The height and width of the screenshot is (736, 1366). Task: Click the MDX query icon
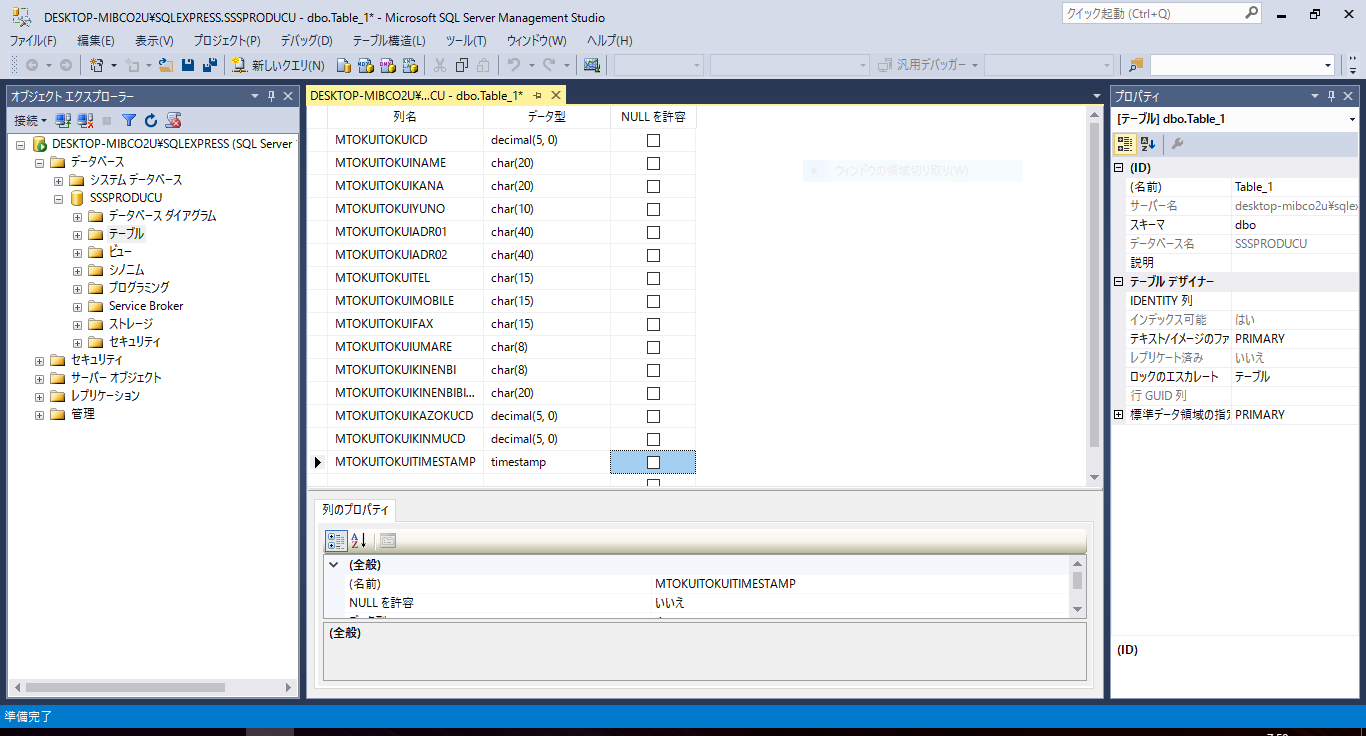365,65
